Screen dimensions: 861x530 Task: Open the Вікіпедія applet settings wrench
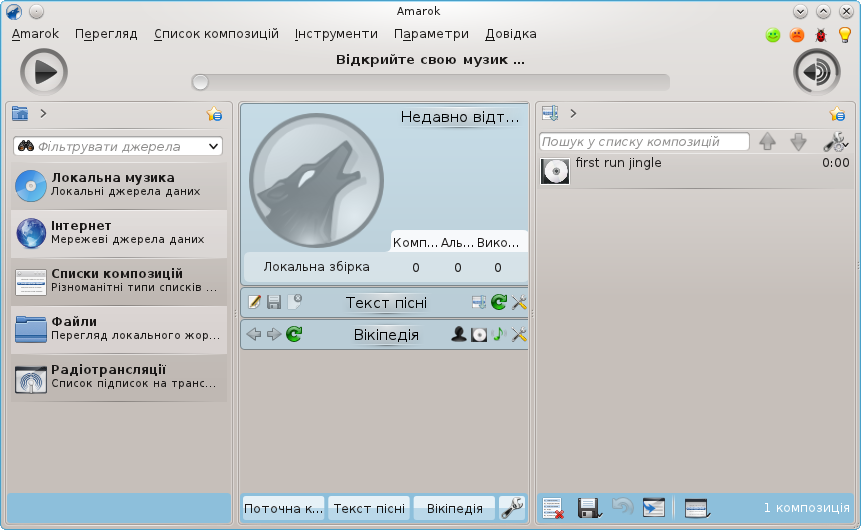coord(519,334)
